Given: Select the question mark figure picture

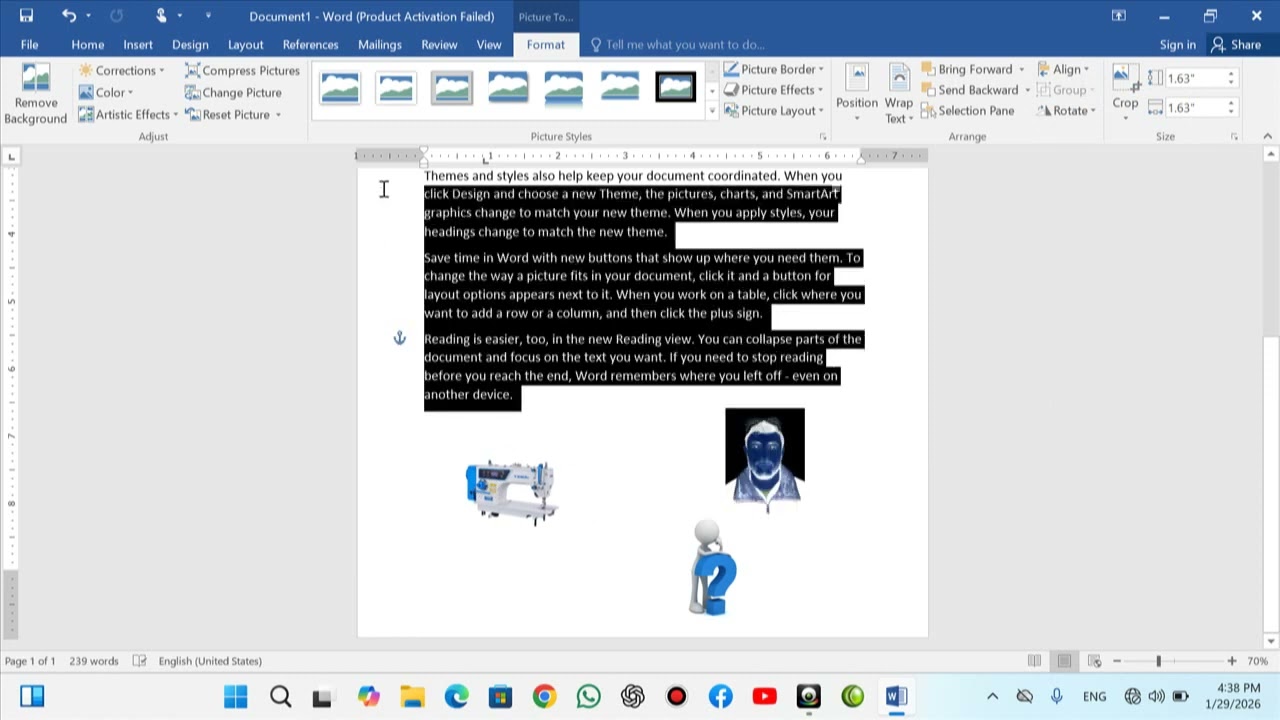Looking at the screenshot, I should coord(713,568).
